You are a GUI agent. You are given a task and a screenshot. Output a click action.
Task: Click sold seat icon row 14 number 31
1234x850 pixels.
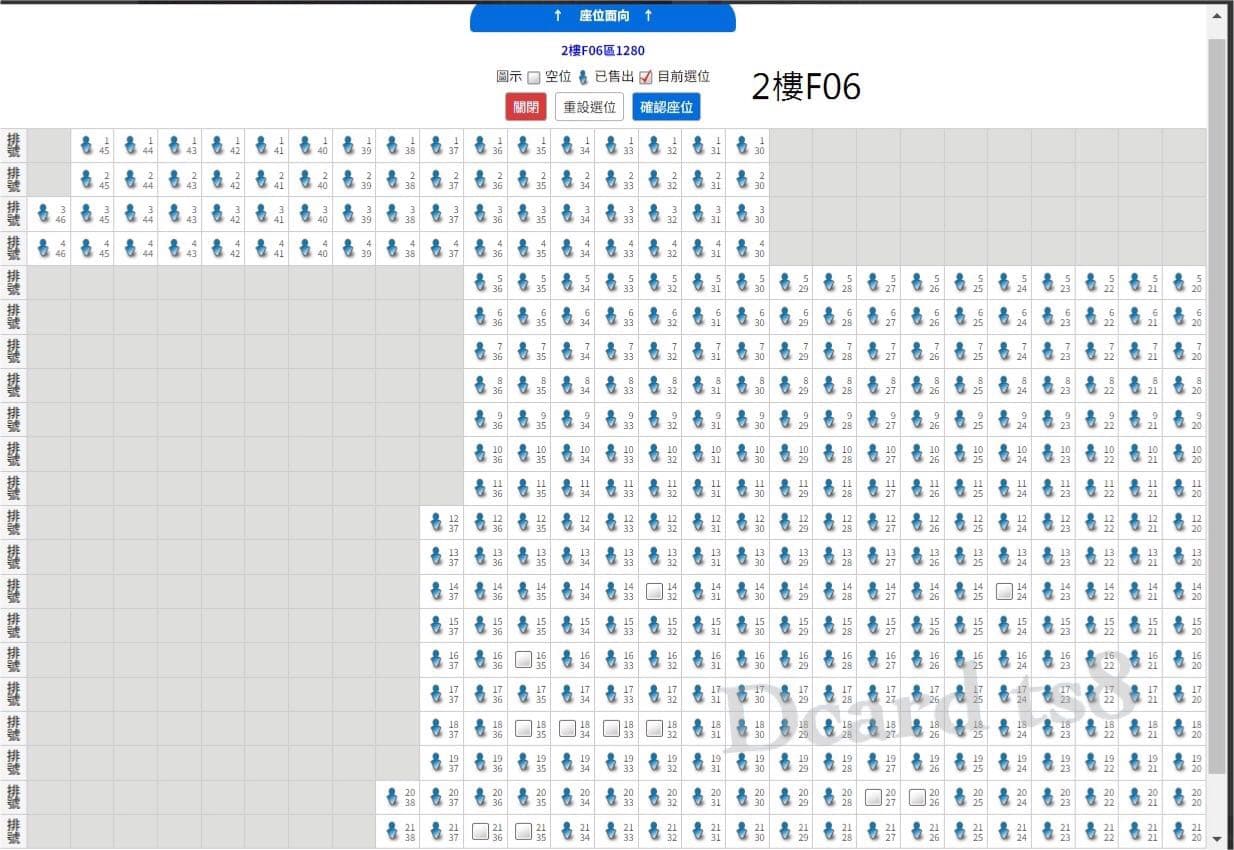tap(699, 591)
